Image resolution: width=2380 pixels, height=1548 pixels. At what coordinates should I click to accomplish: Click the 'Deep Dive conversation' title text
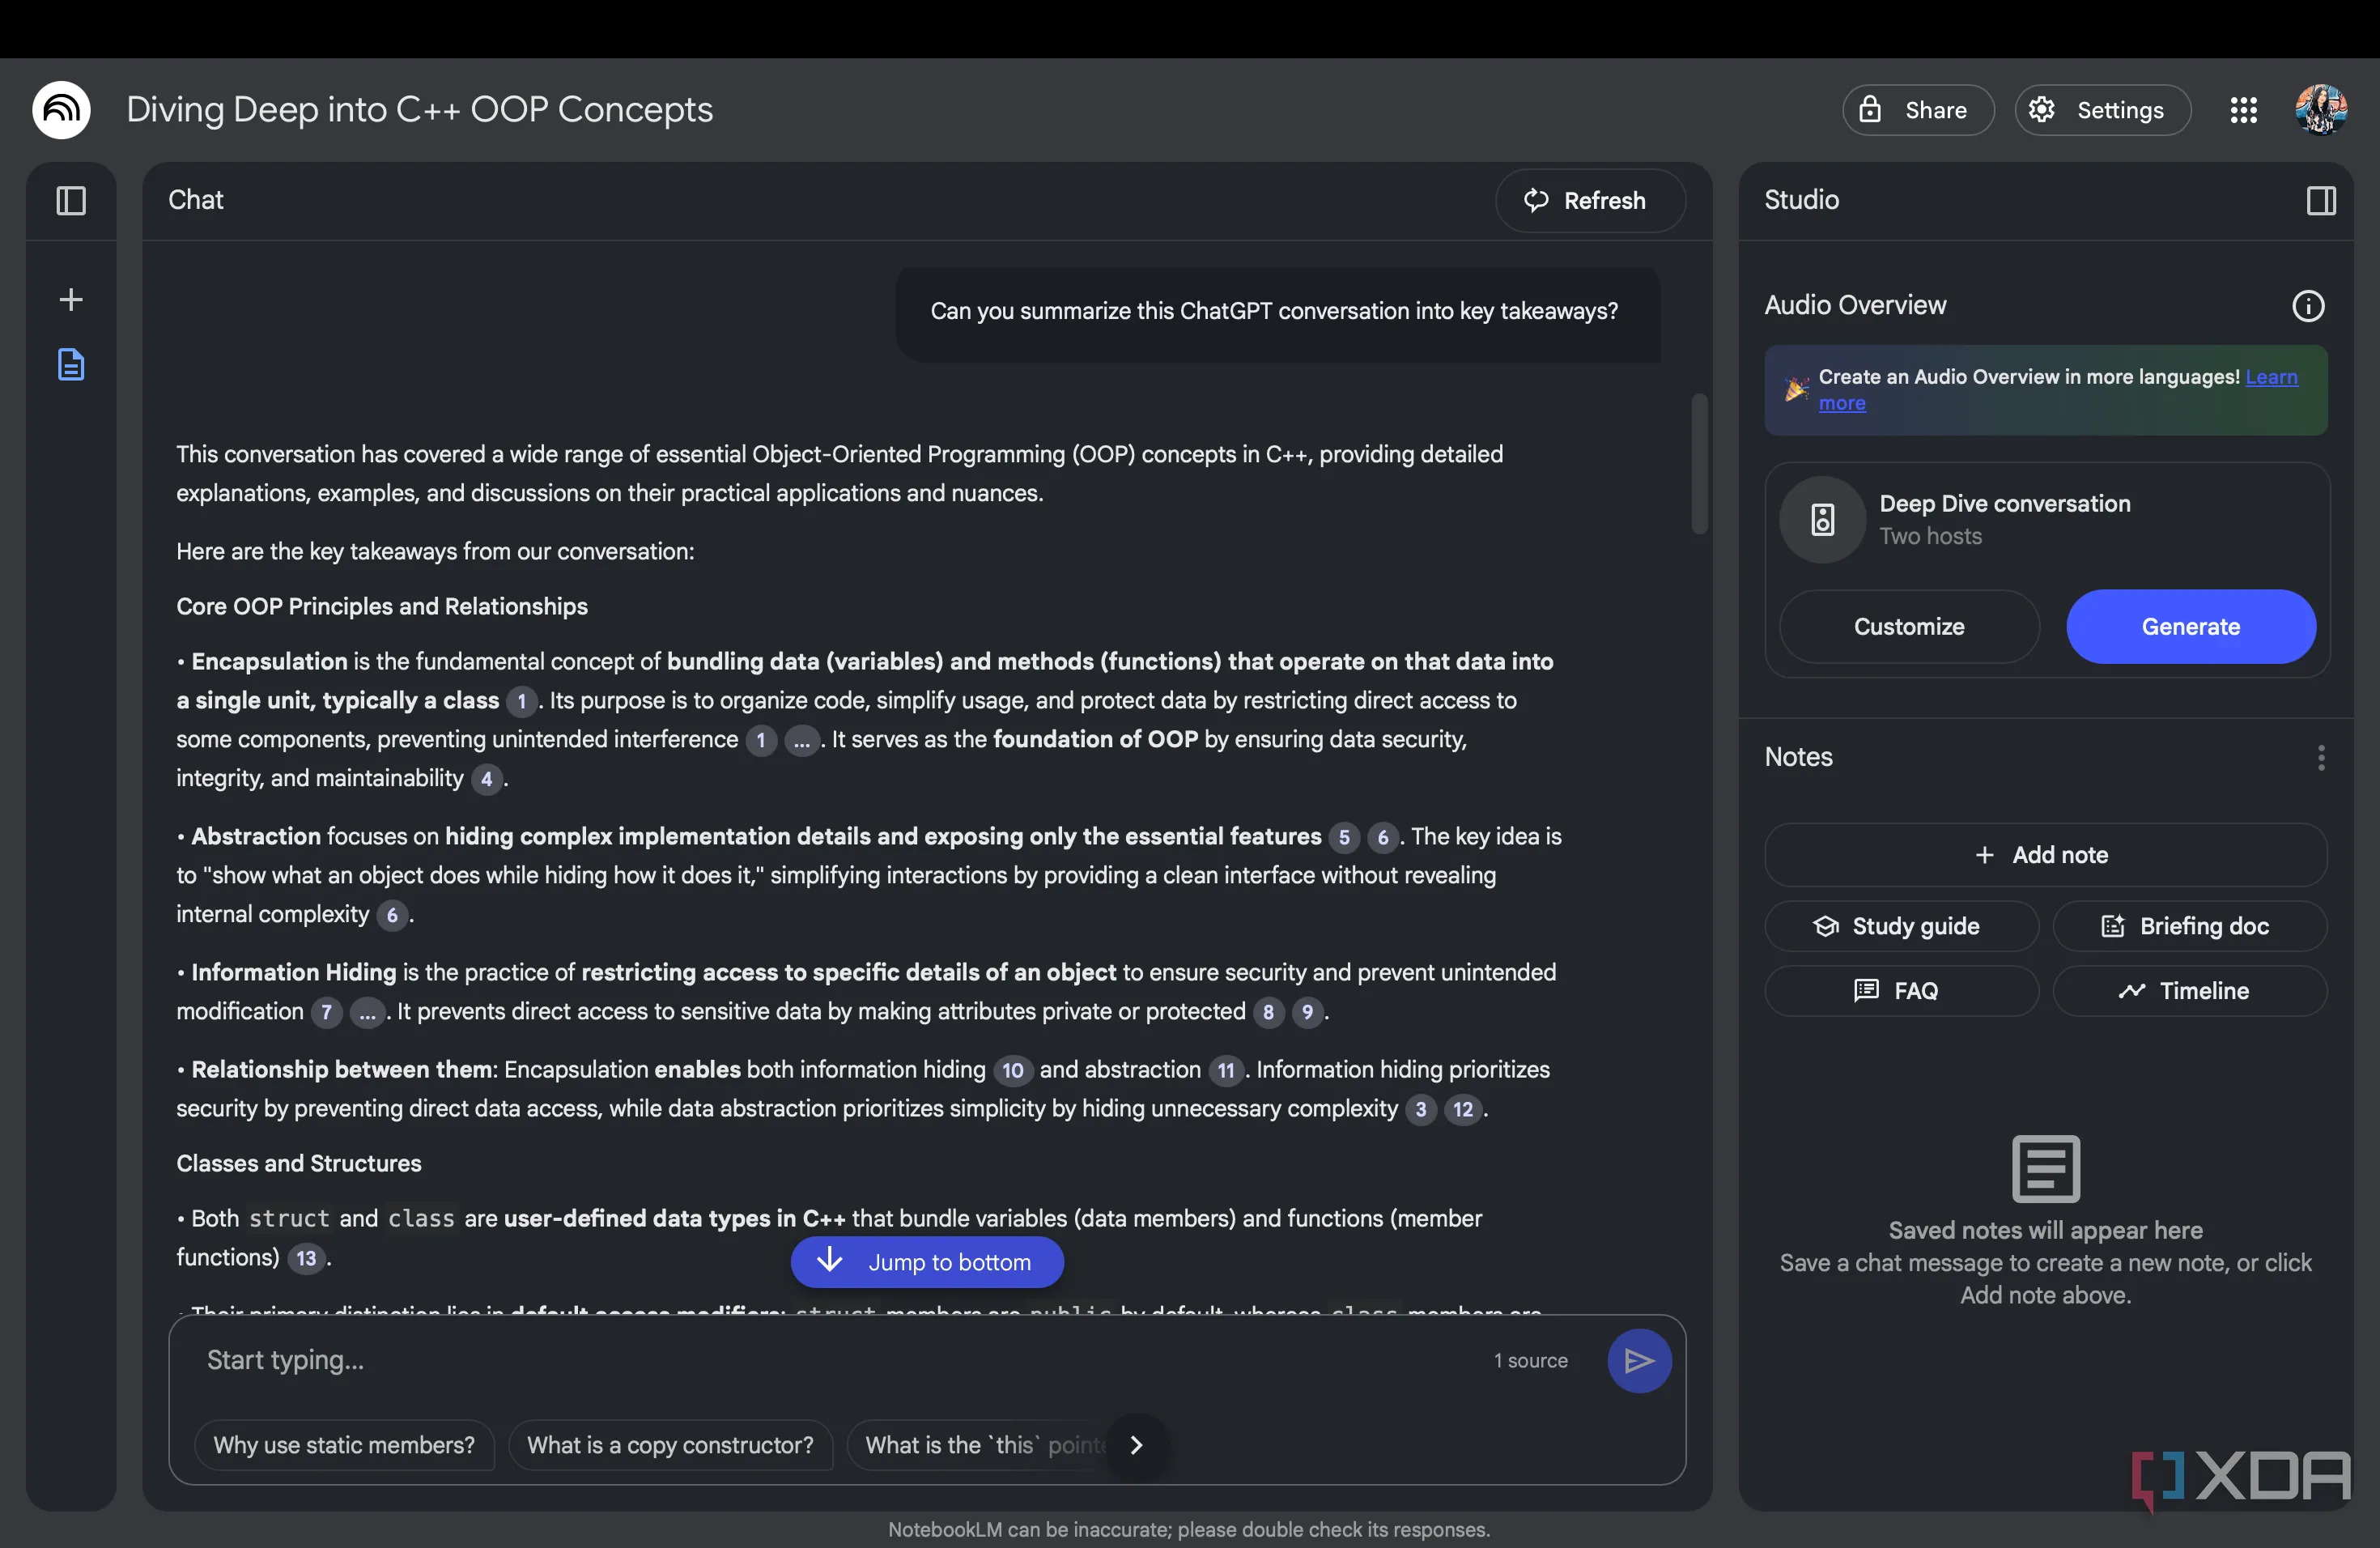(2004, 503)
